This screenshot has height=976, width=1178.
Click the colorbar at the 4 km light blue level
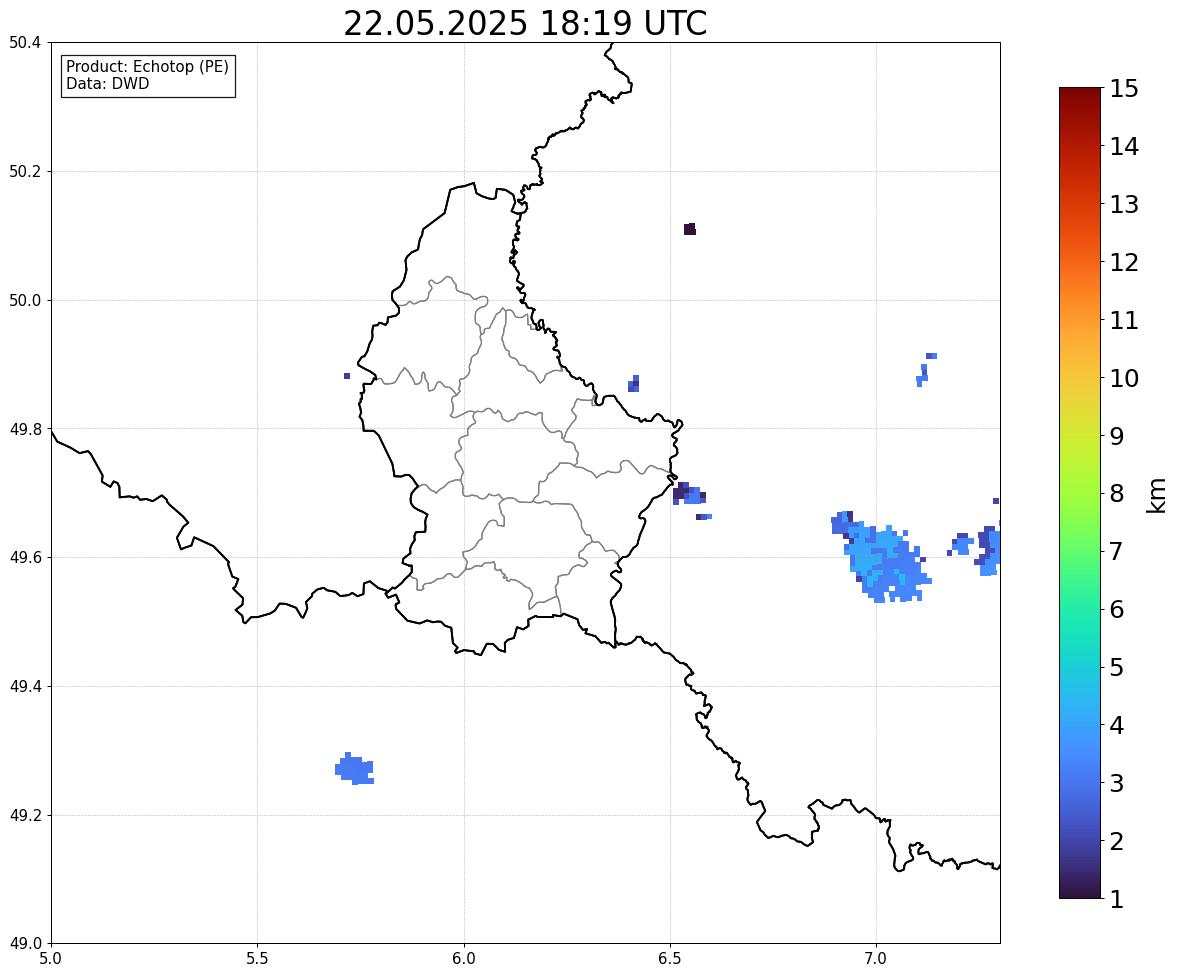[x=1080, y=725]
